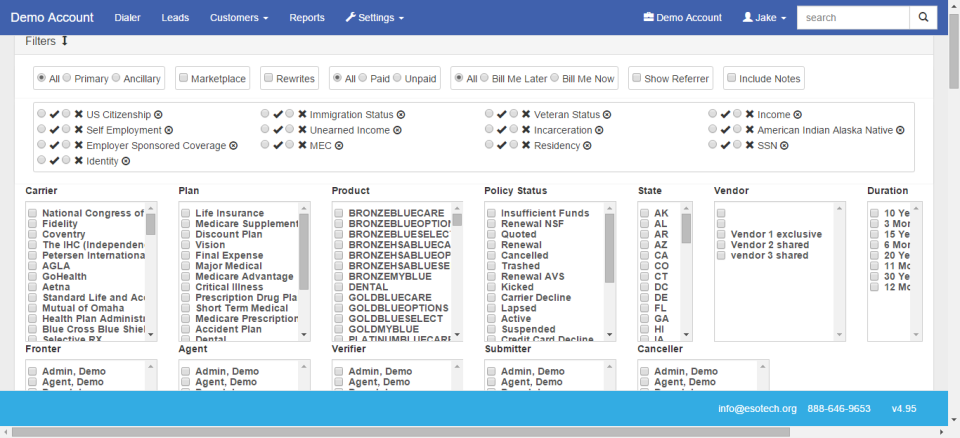Select the X radio for Identity

point(67,160)
